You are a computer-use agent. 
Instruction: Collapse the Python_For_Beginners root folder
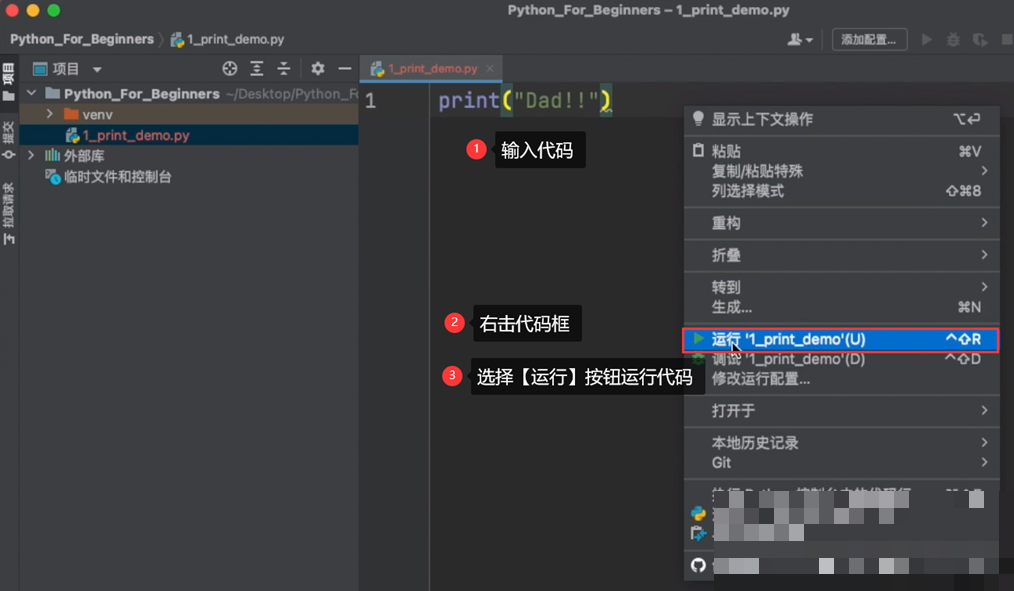[x=31, y=94]
